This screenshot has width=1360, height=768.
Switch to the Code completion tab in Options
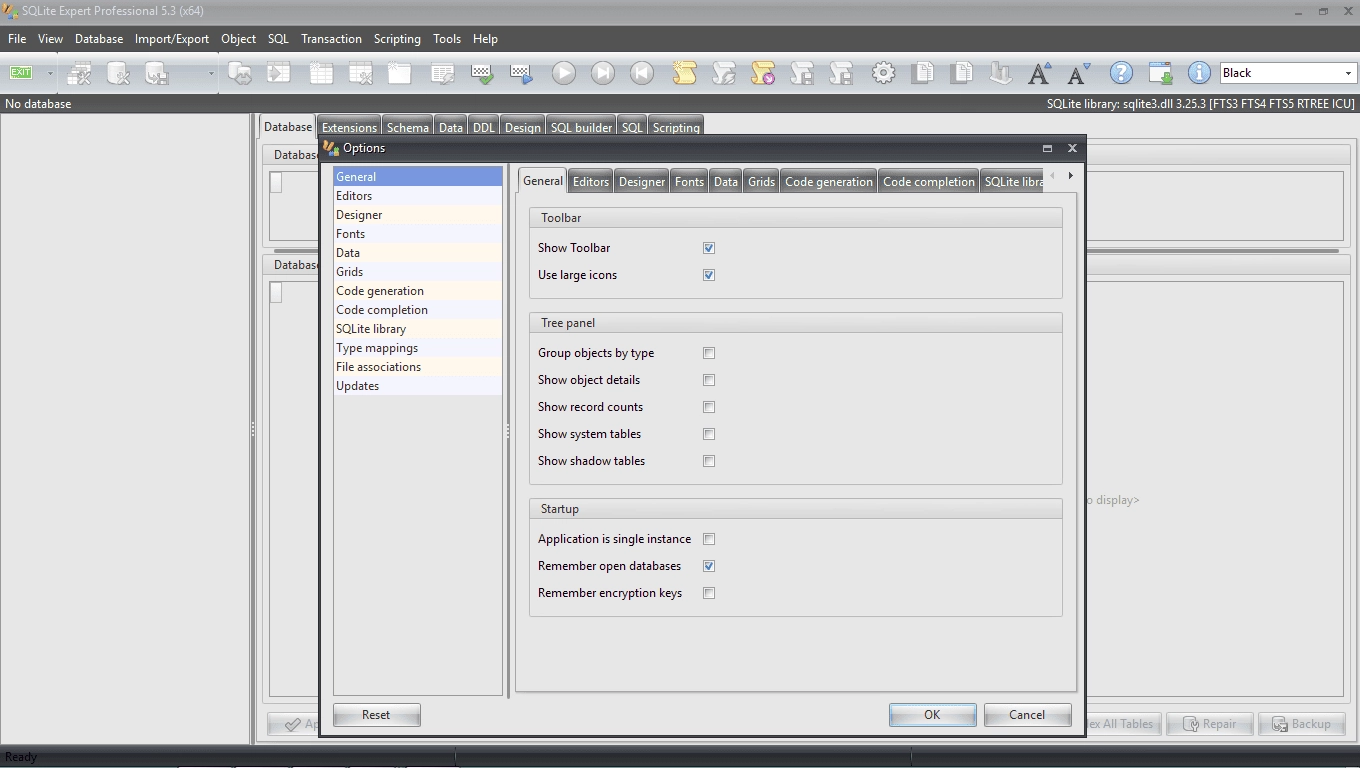click(928, 181)
